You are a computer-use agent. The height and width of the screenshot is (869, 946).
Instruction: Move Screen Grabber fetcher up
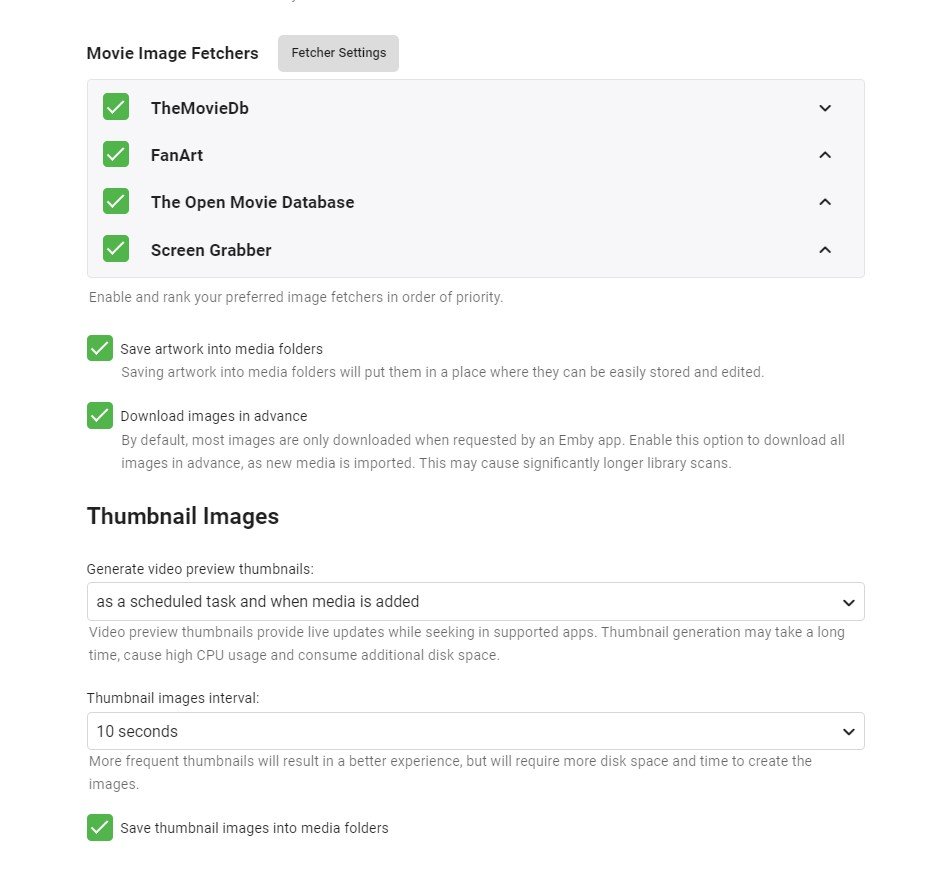825,250
